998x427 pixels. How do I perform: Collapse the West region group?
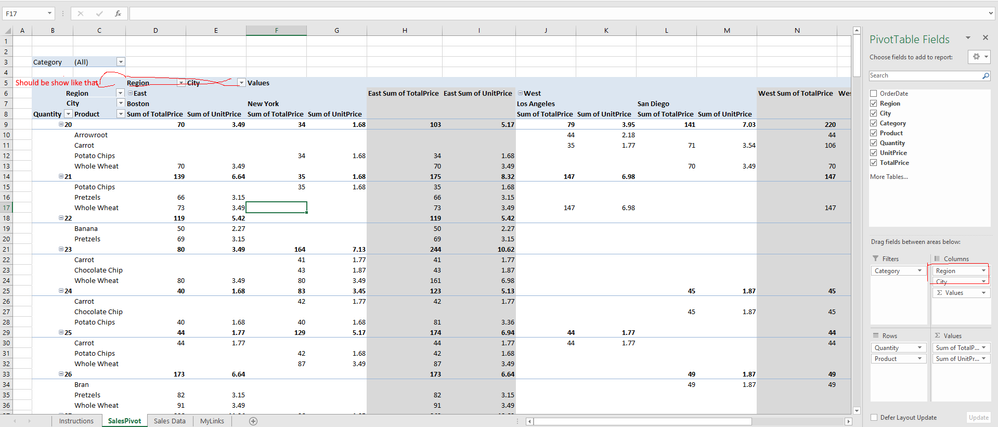pyautogui.click(x=520, y=93)
